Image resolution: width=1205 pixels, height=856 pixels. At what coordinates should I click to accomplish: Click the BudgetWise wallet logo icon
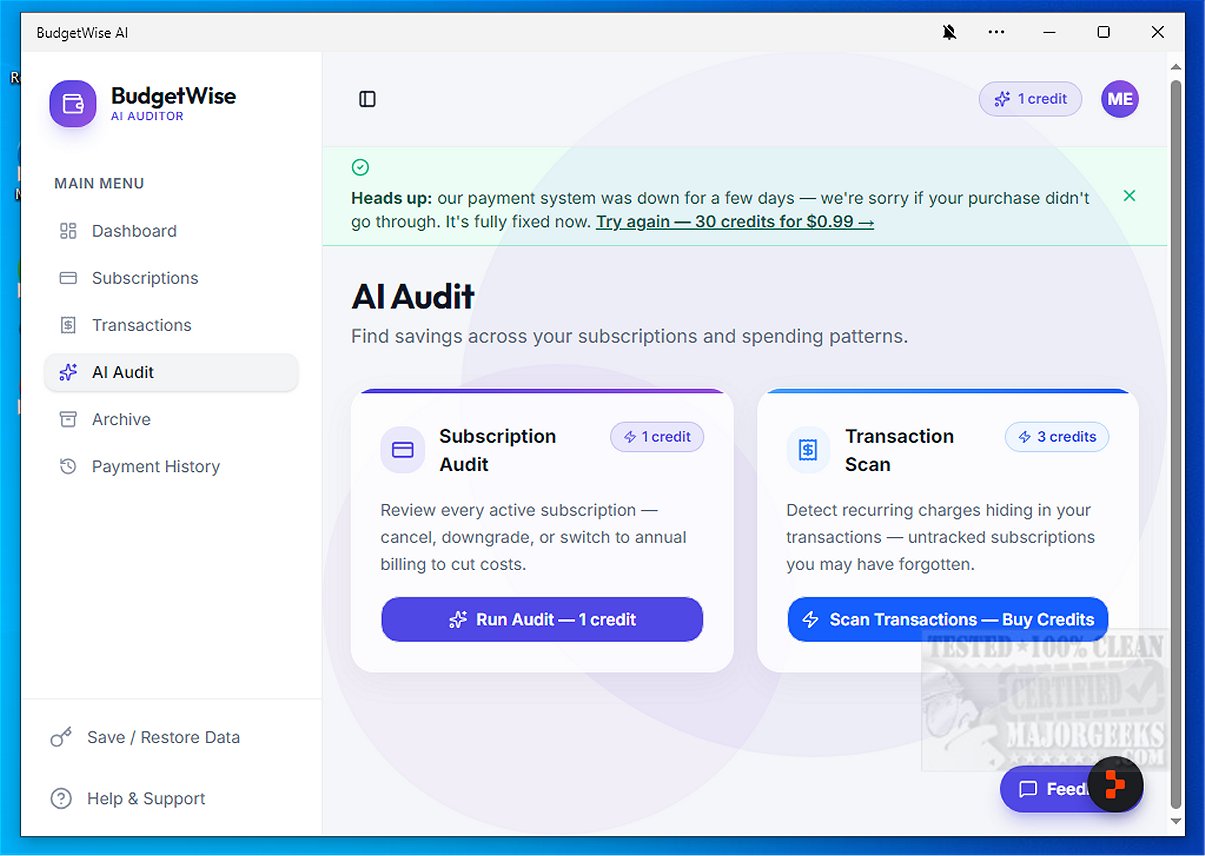(x=73, y=104)
